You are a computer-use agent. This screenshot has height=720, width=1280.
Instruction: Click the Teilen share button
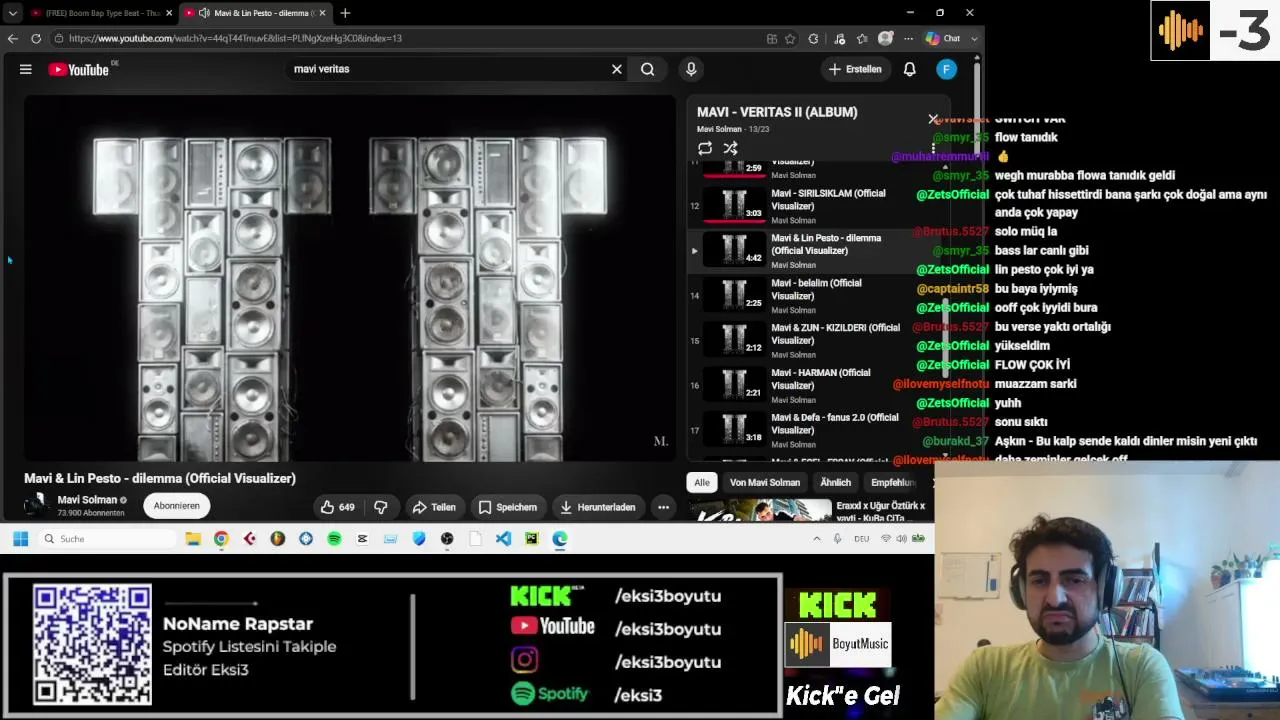pos(434,507)
